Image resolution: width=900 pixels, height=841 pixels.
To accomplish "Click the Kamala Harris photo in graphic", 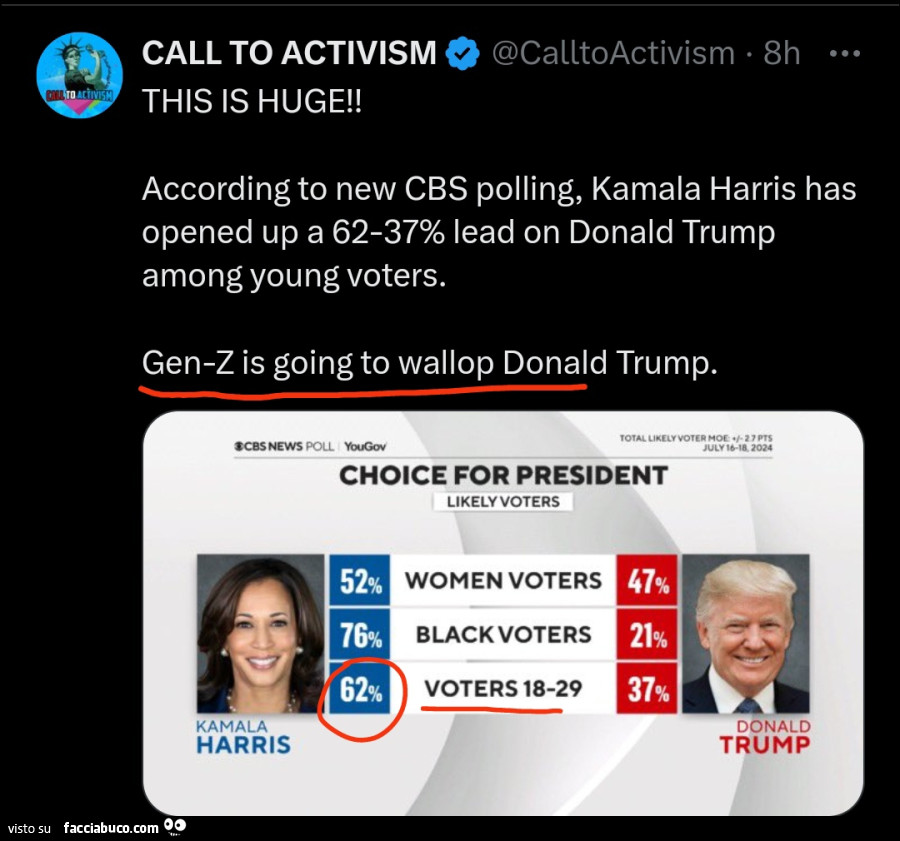I will [261, 632].
